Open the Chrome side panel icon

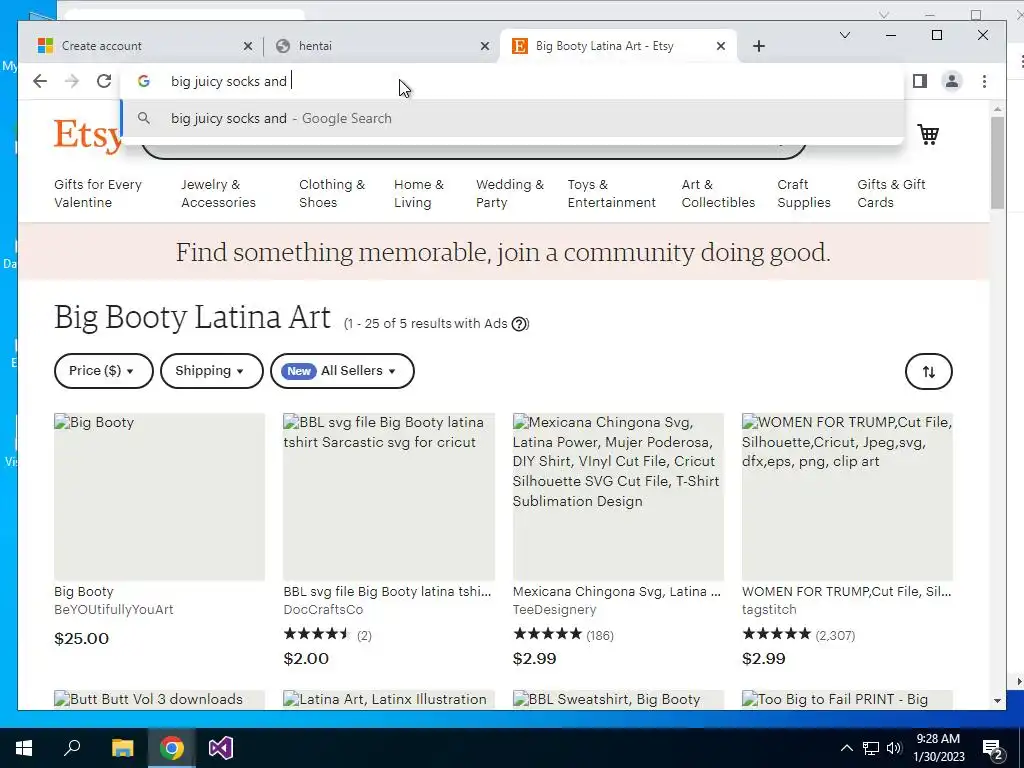tap(920, 81)
